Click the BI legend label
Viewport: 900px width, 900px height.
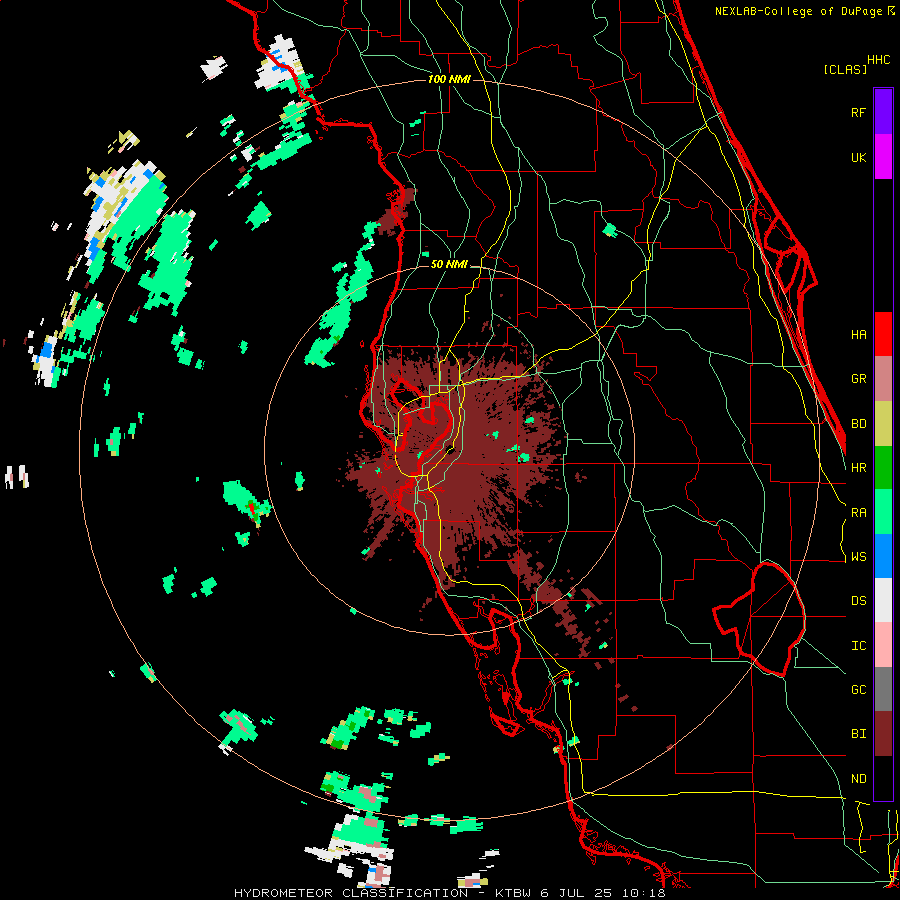858,734
